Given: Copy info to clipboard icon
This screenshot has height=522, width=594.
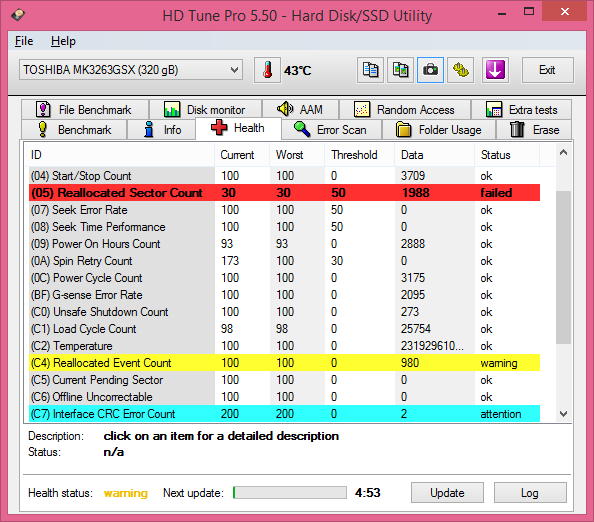Looking at the screenshot, I should [370, 70].
